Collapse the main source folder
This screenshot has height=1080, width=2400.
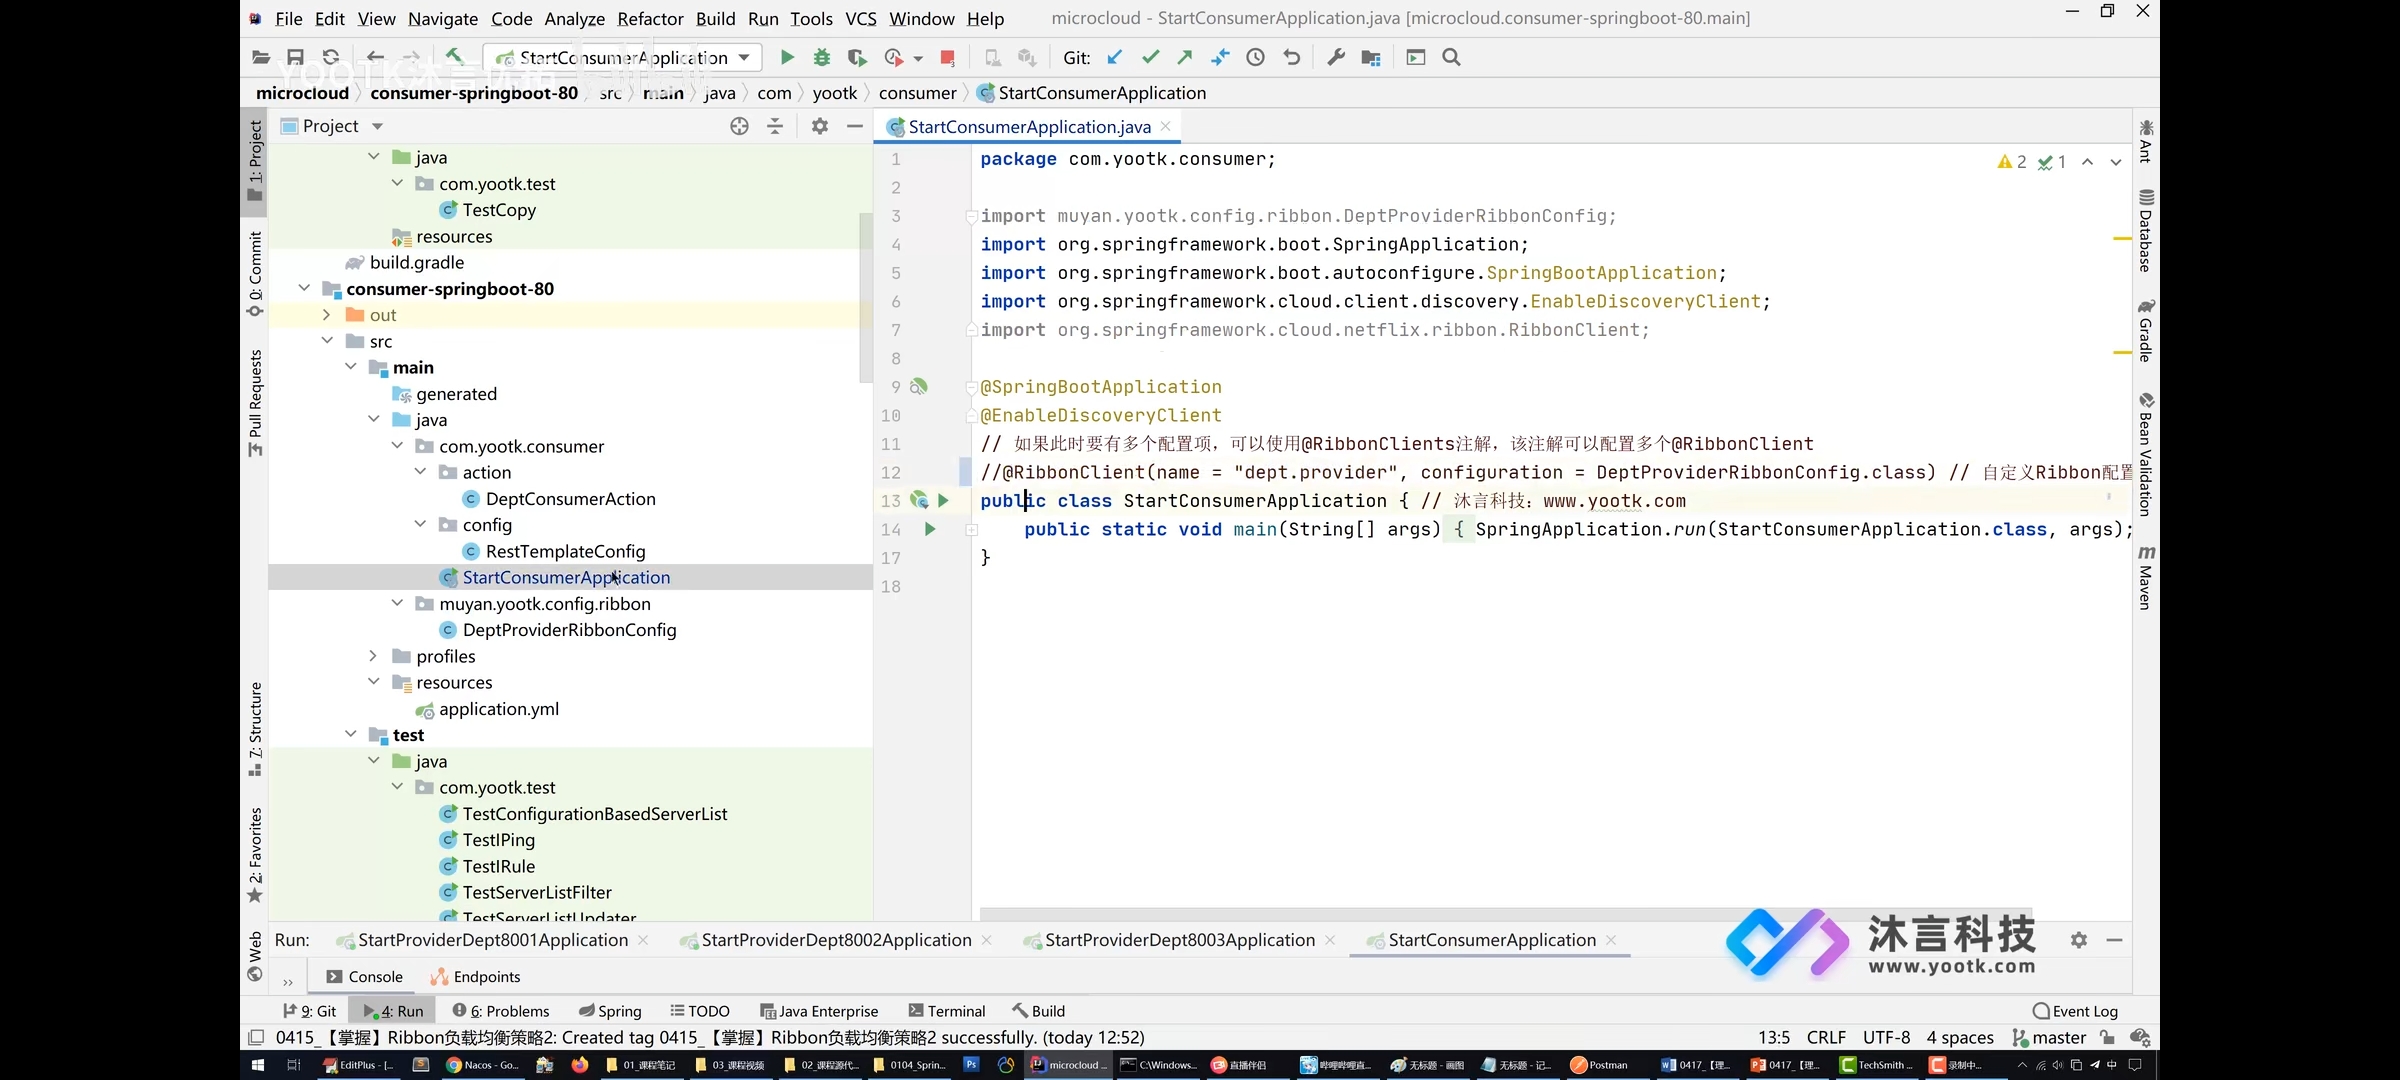[351, 367]
